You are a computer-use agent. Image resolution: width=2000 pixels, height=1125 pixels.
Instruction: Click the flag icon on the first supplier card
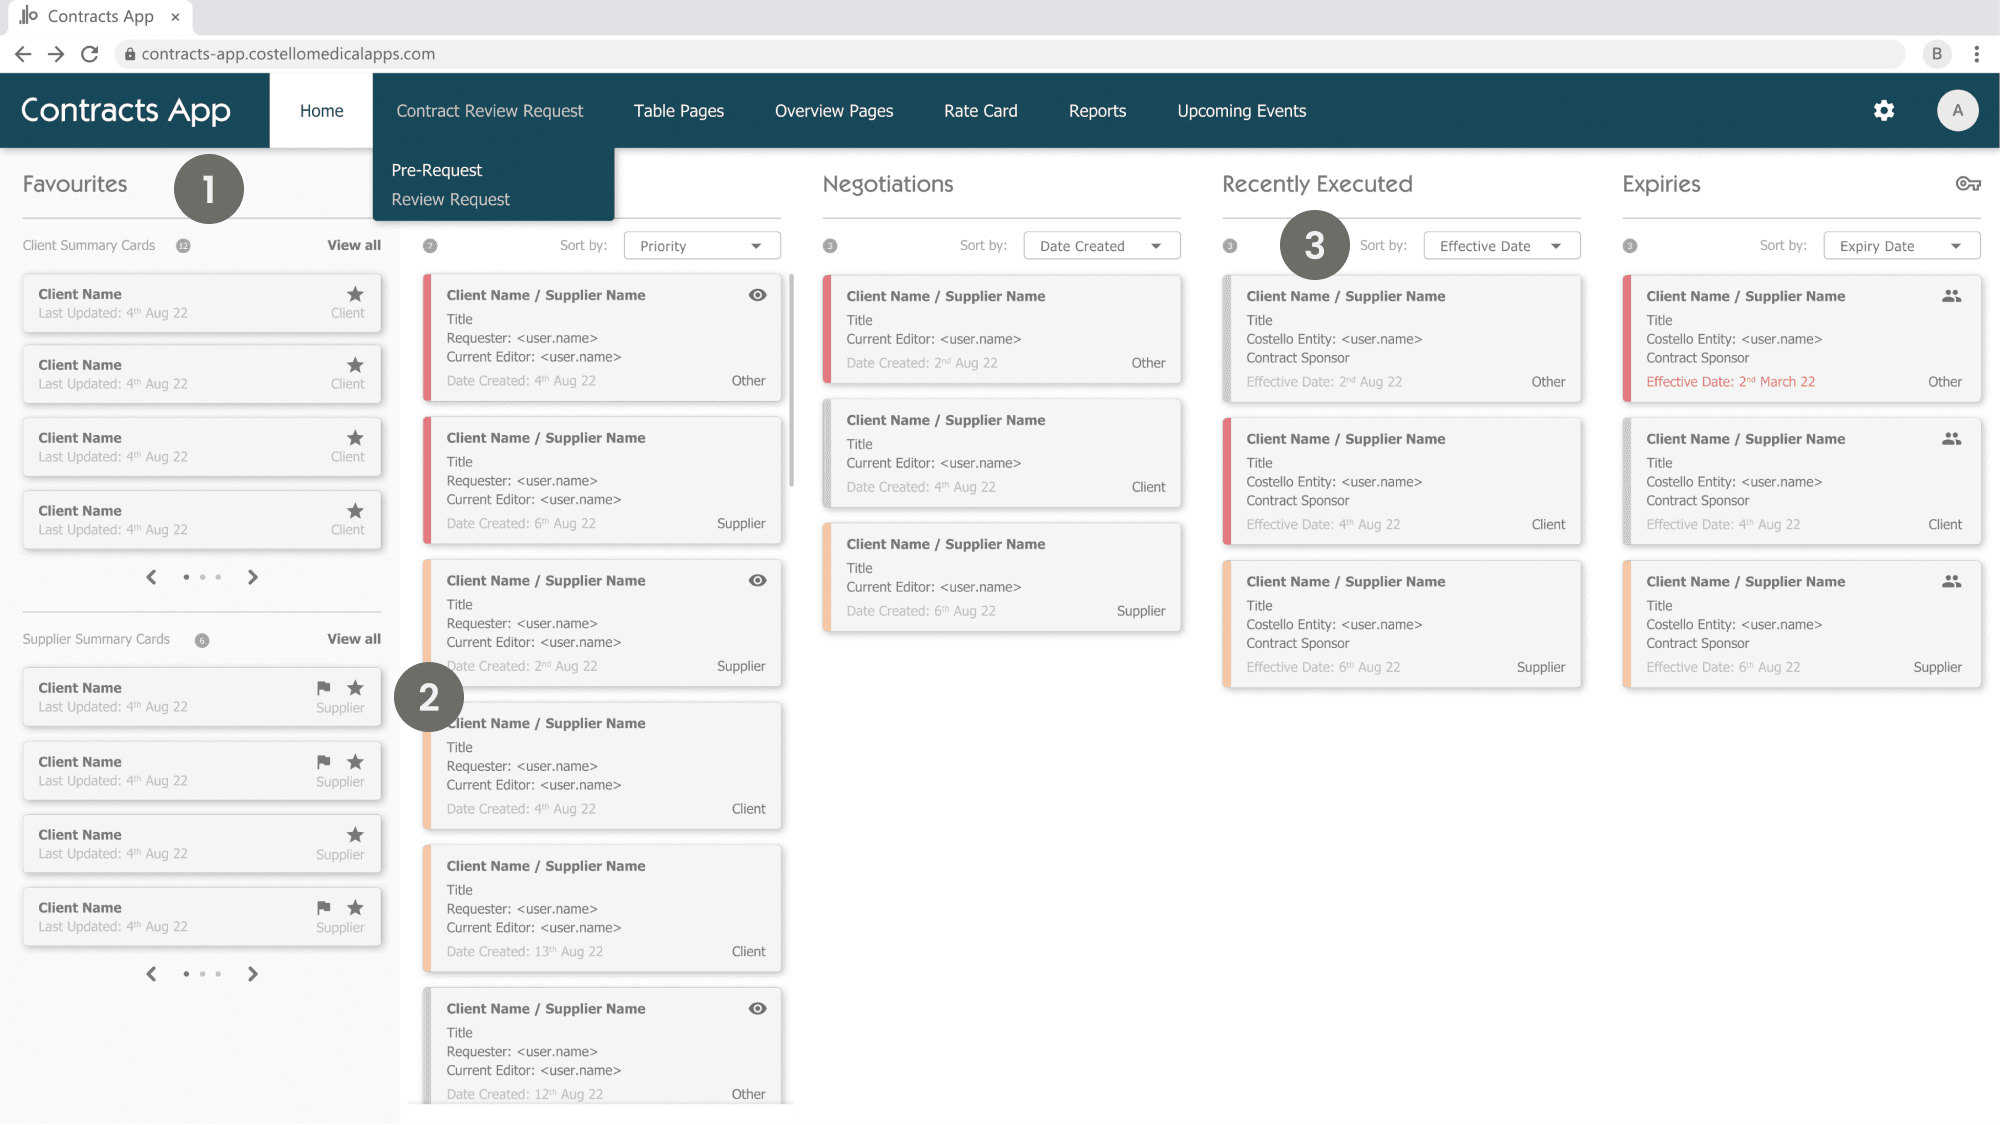pyautogui.click(x=322, y=687)
